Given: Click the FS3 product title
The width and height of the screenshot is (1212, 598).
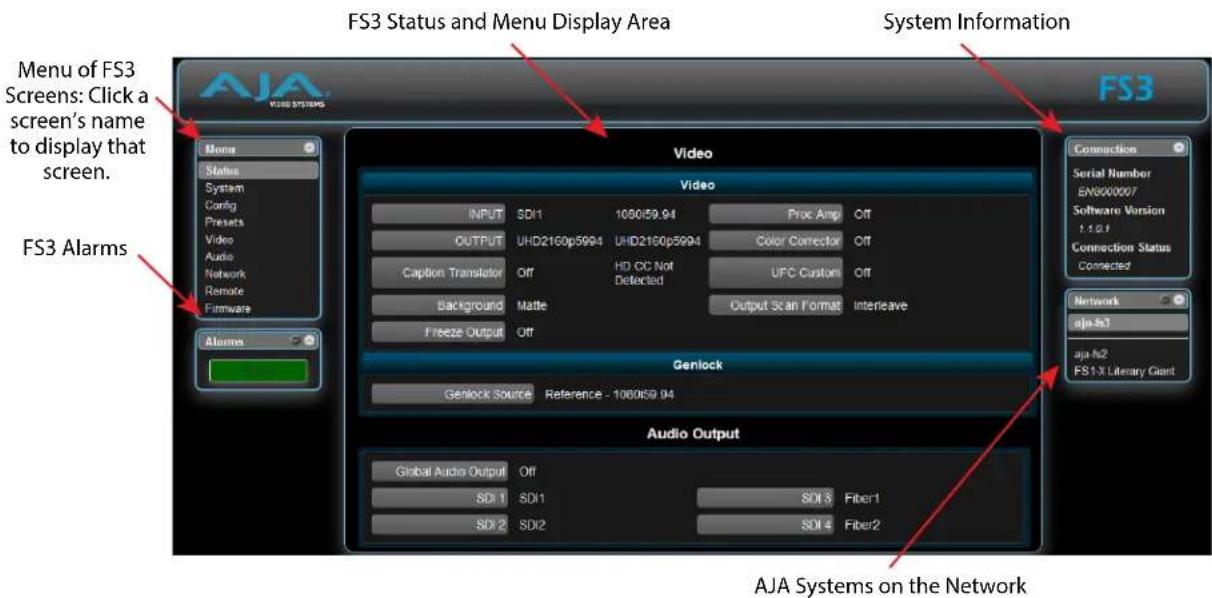Looking at the screenshot, I should coord(1125,89).
